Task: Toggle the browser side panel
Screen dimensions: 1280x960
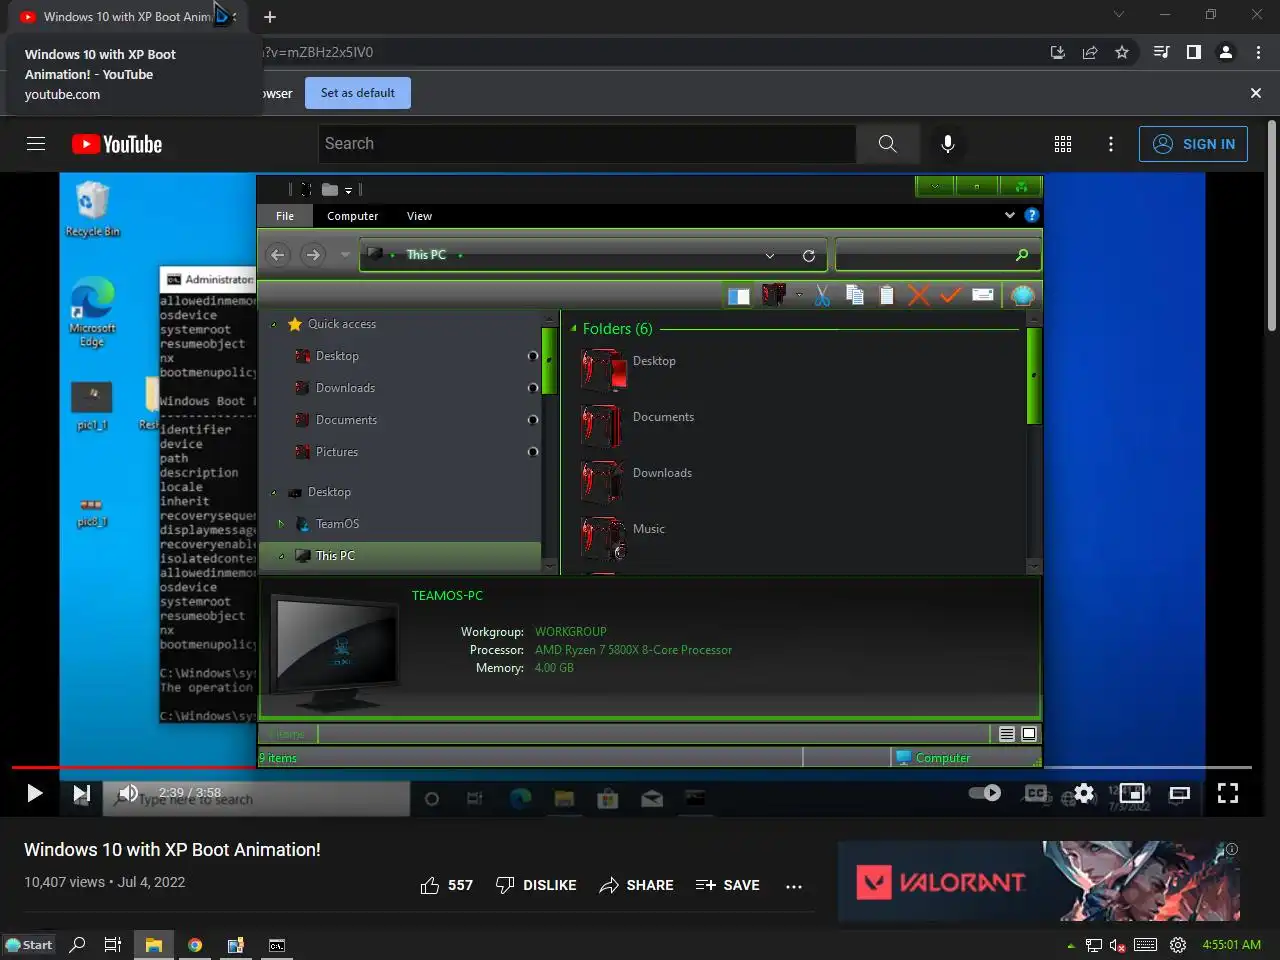Action: 1193,52
